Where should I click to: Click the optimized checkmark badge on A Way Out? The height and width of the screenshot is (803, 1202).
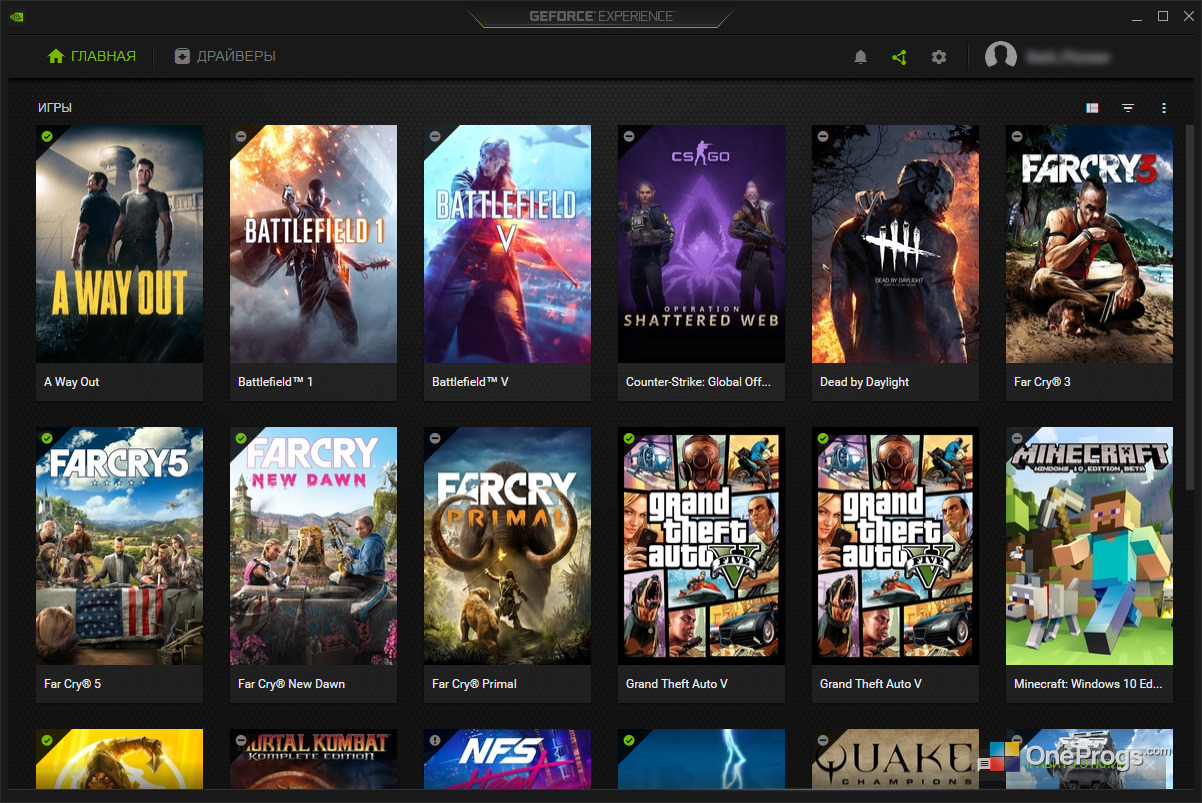(47, 136)
